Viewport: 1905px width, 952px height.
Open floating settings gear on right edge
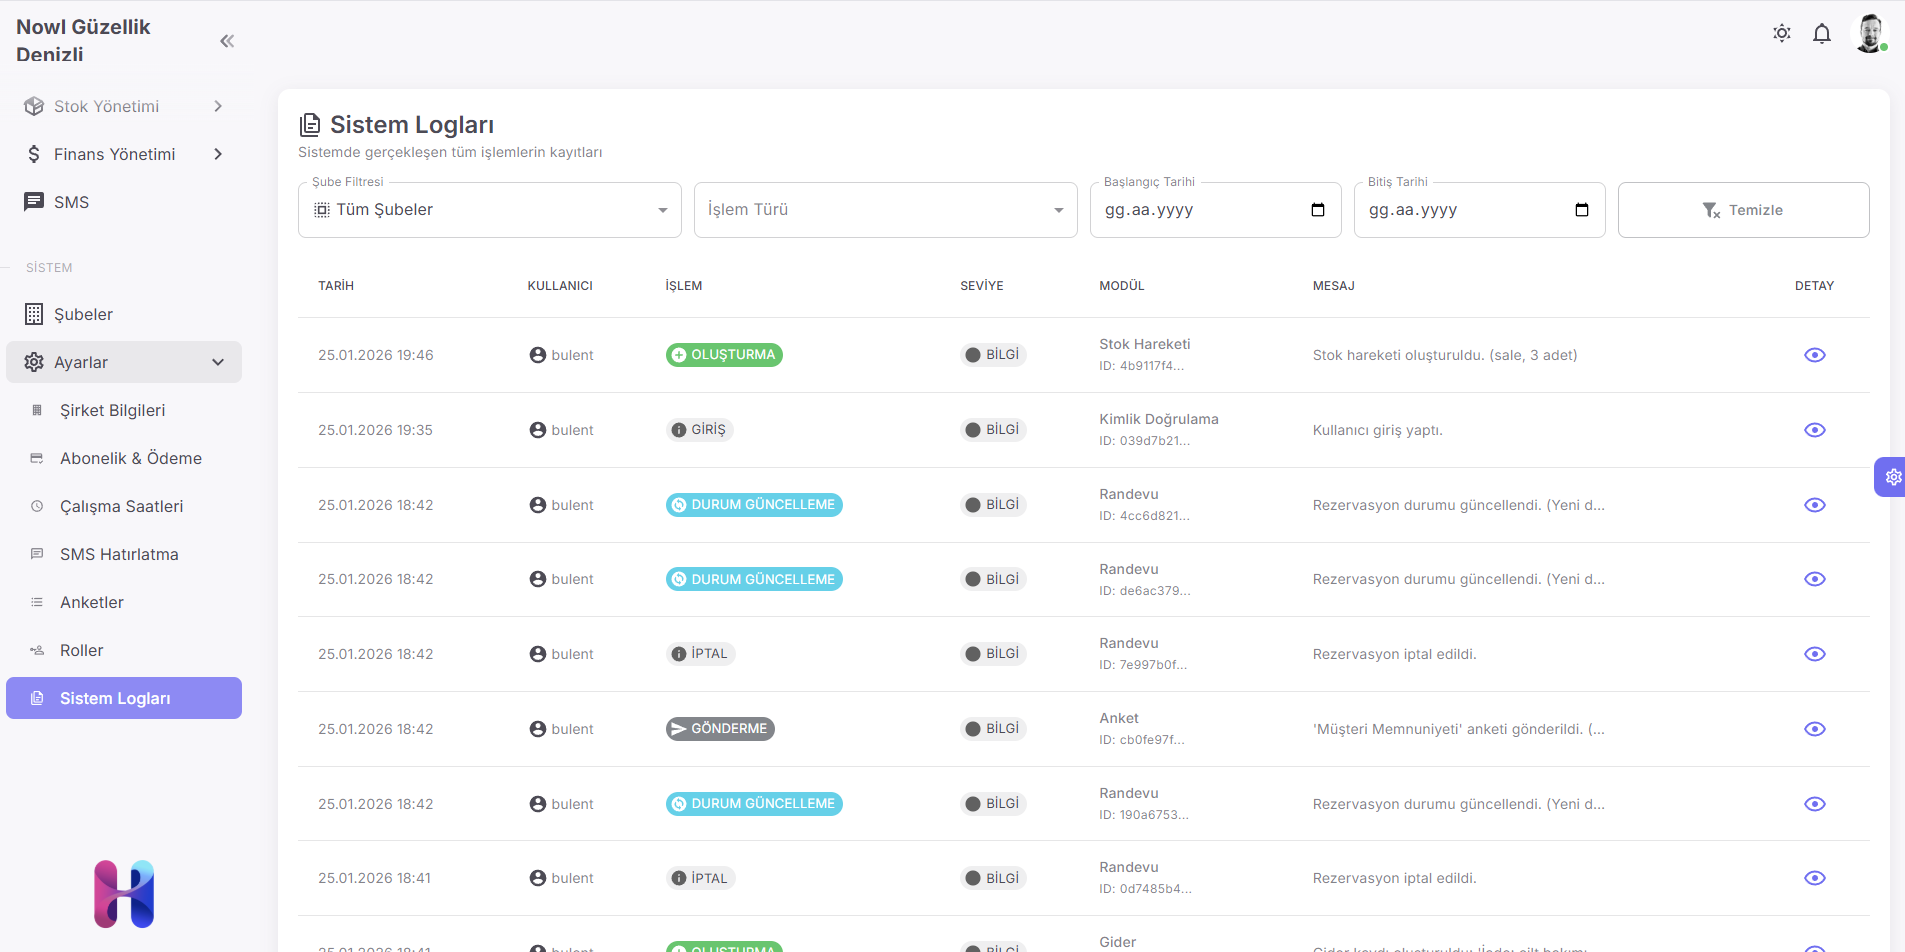tap(1892, 477)
